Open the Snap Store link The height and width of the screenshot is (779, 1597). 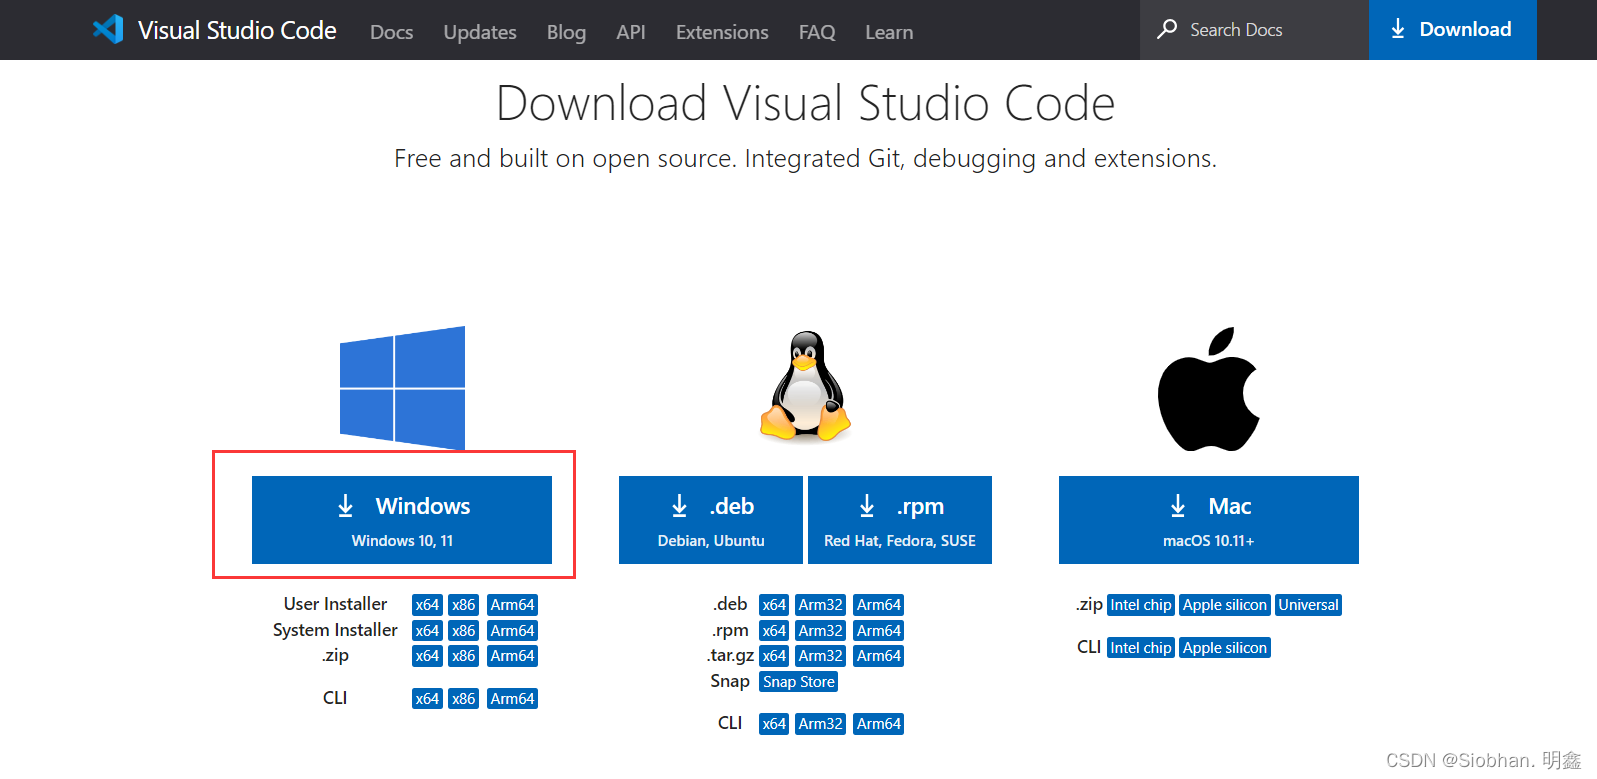pos(798,682)
